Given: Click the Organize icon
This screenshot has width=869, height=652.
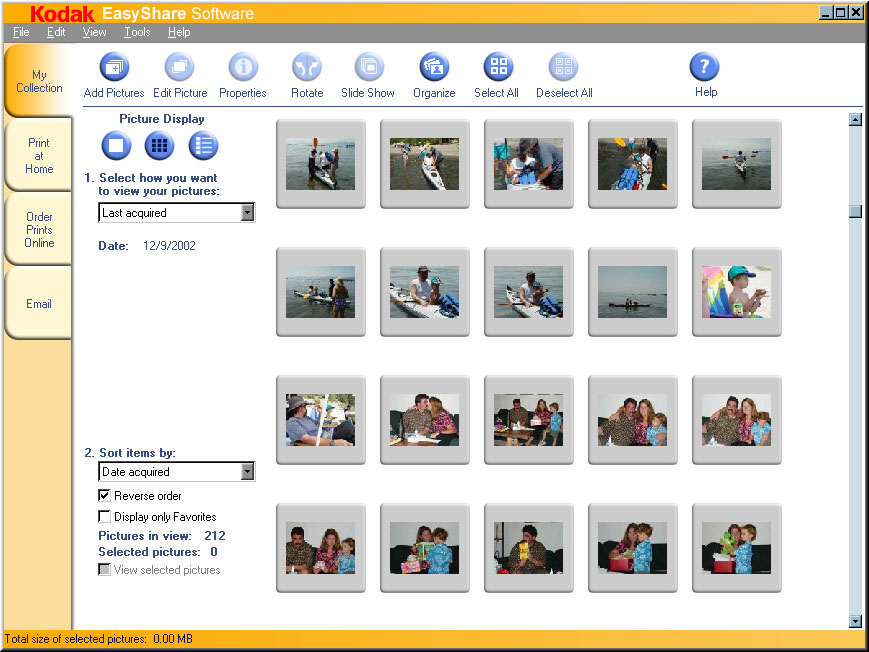Looking at the screenshot, I should pos(434,68).
